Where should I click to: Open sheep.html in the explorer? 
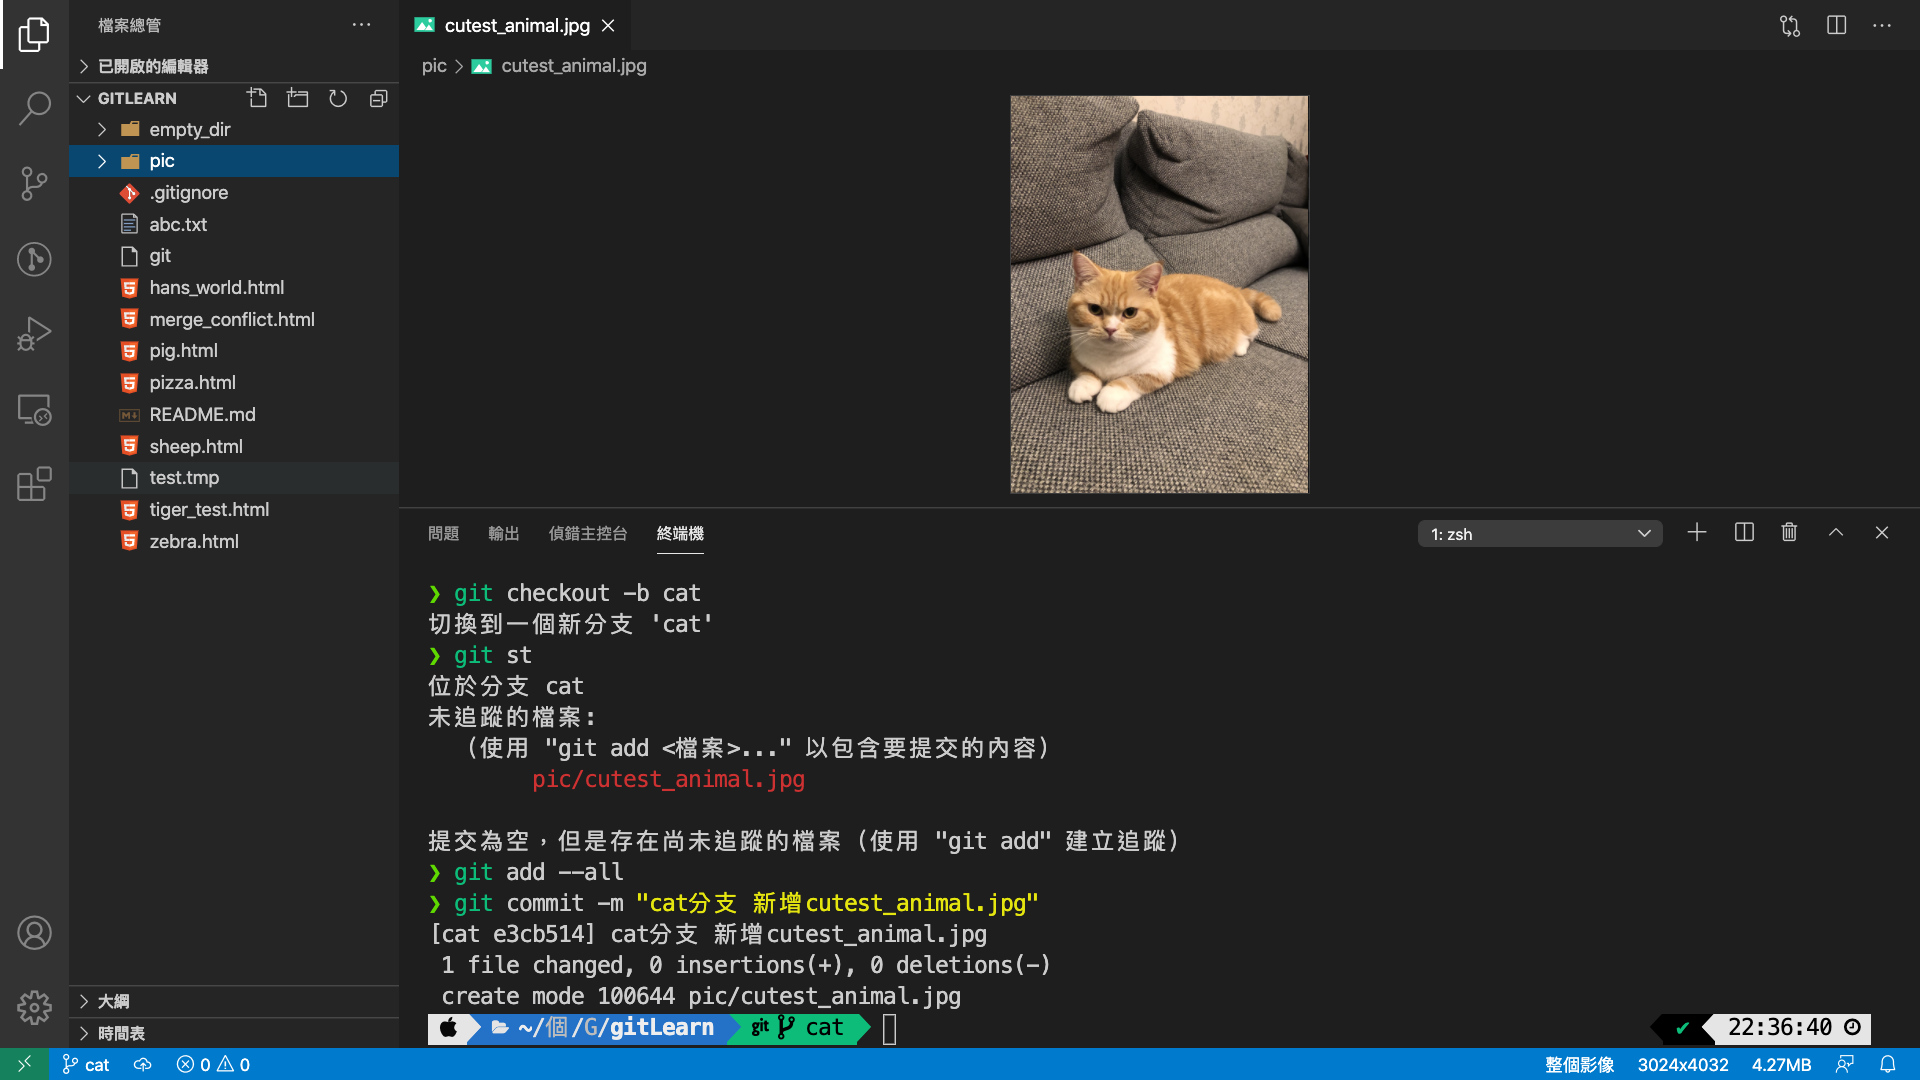234,447
